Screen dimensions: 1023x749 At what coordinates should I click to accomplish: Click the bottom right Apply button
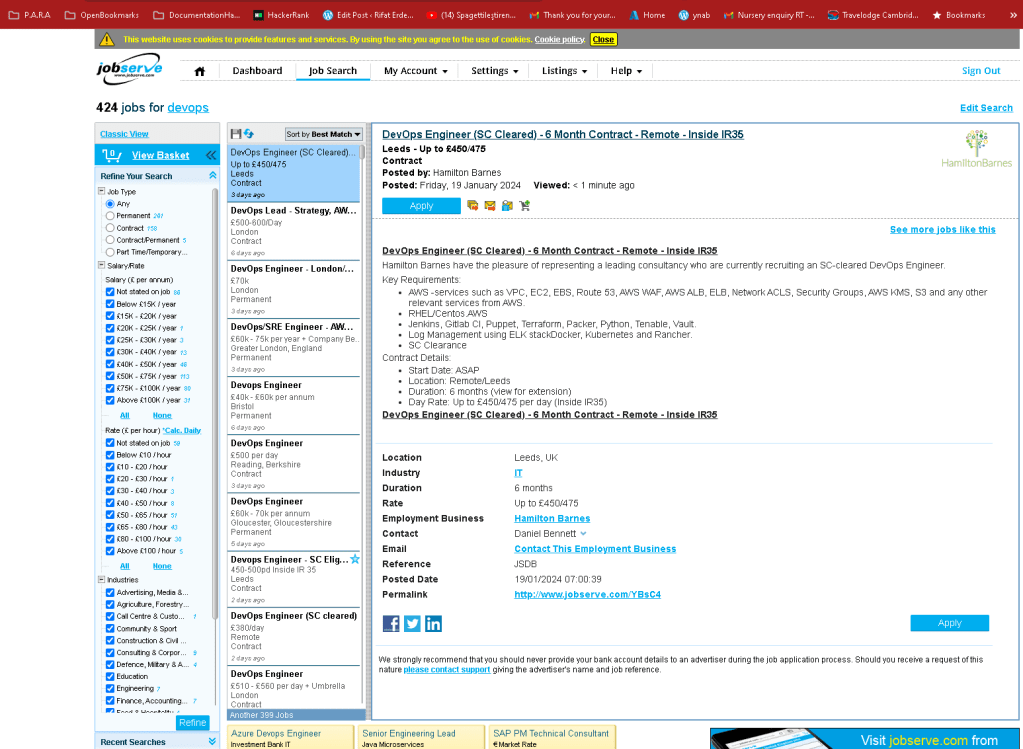(949, 623)
